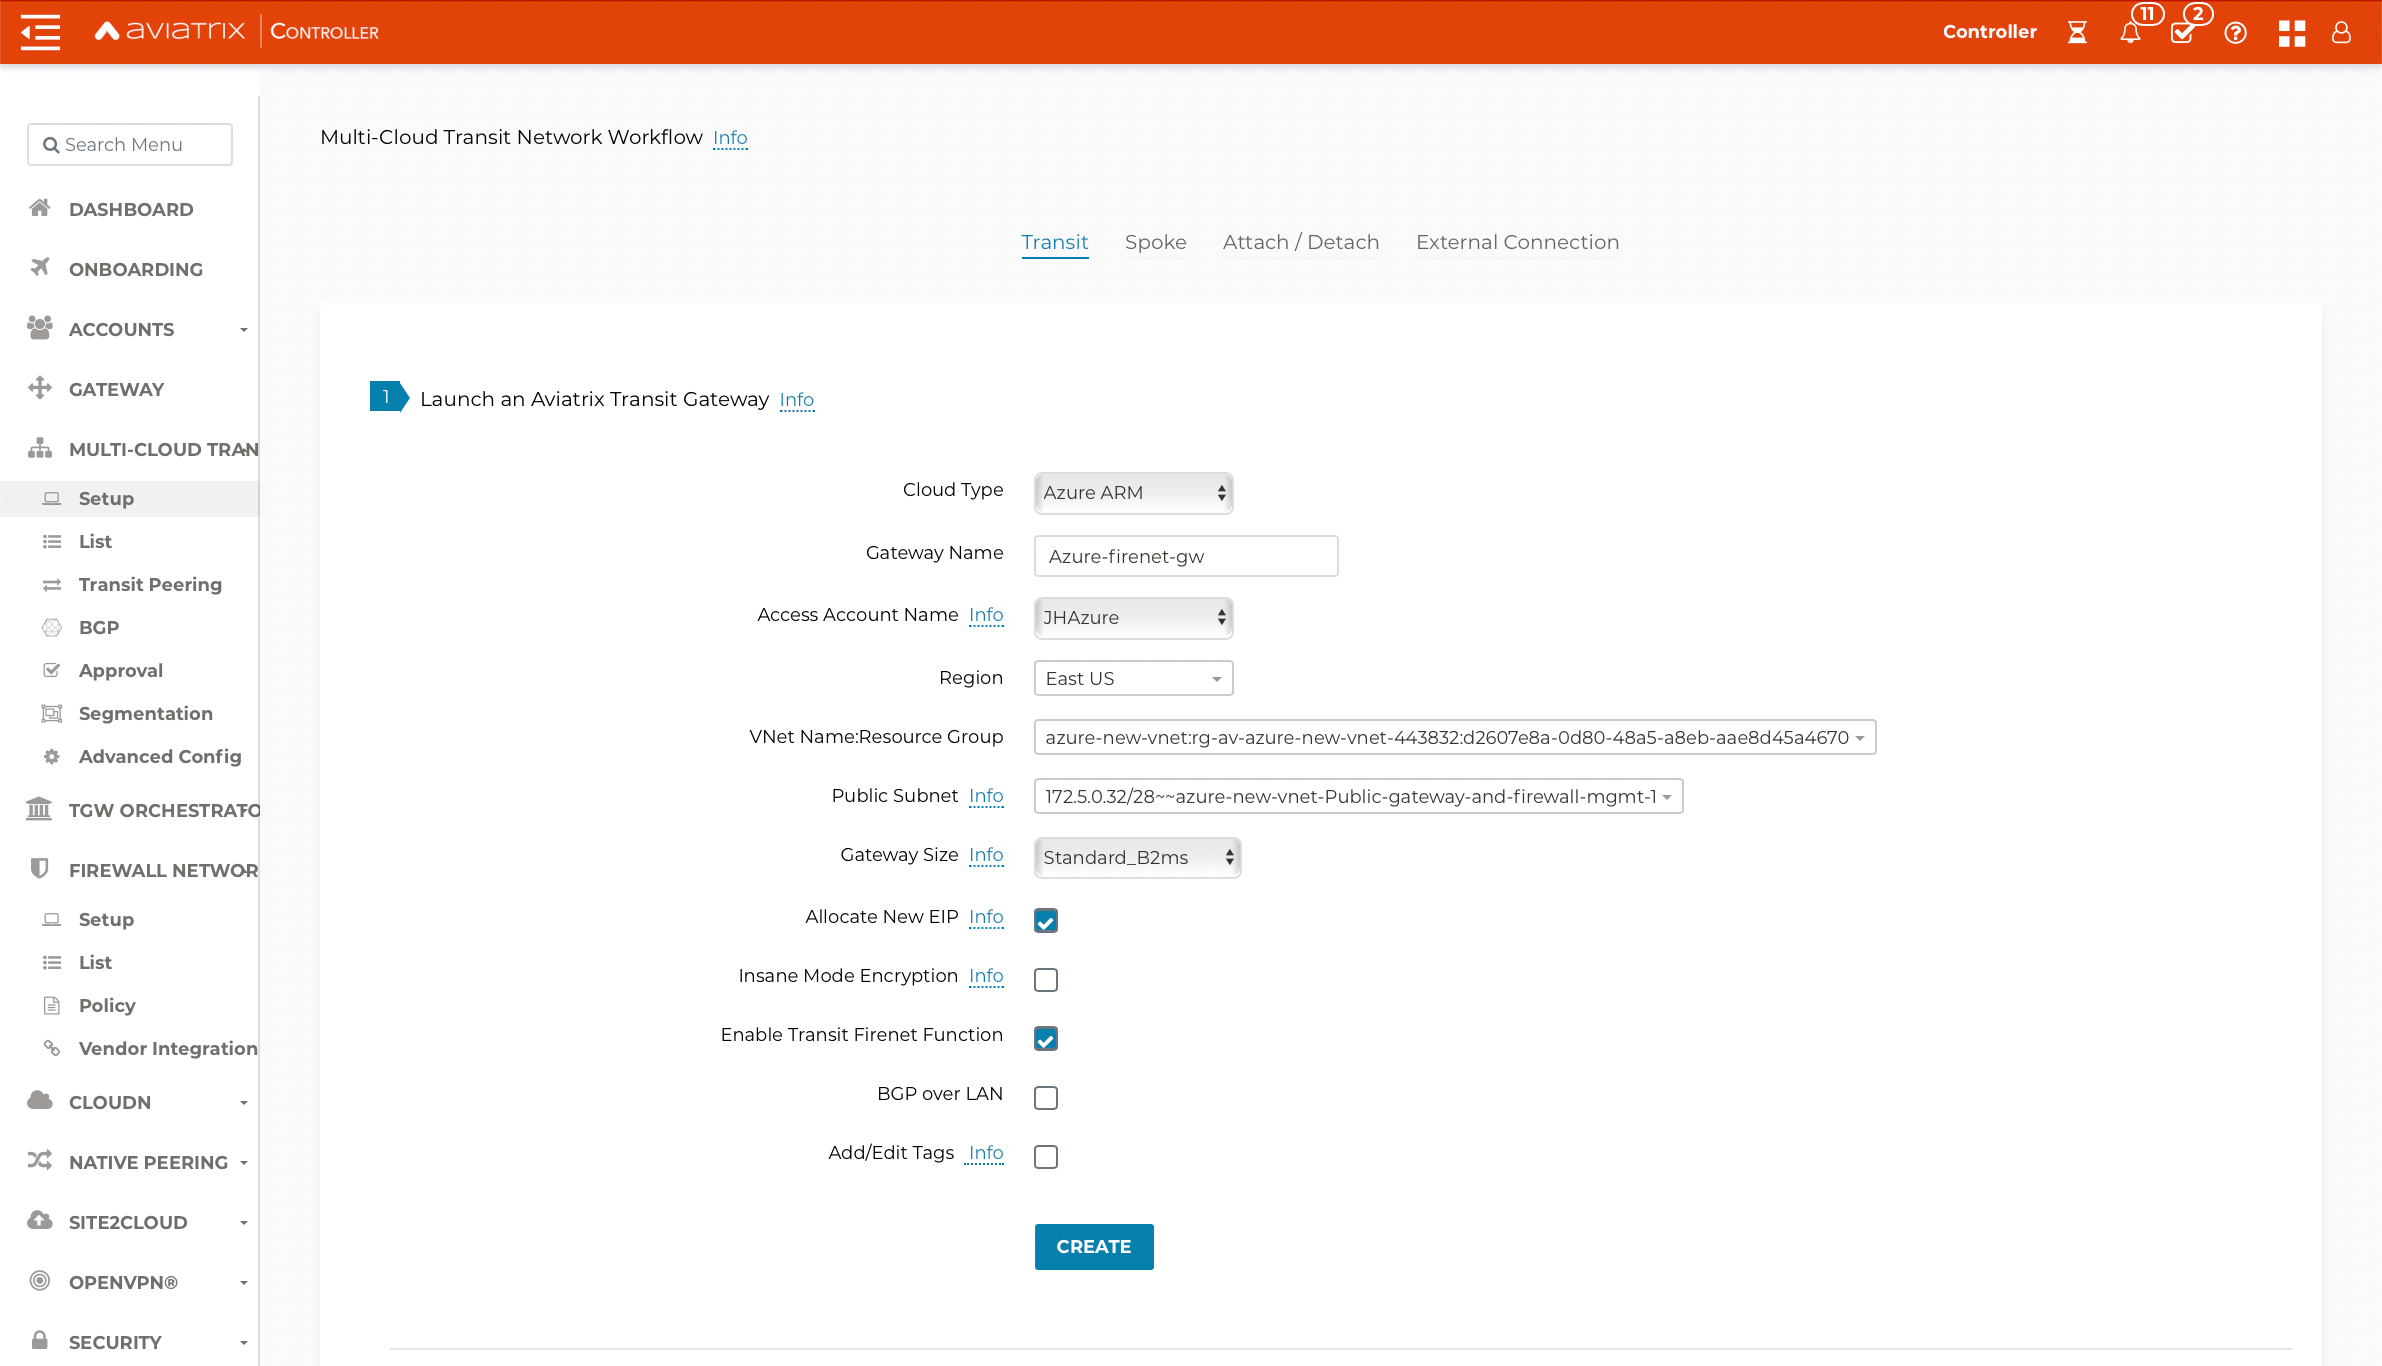Screen dimensions: 2382x1366
Task: Click the CREATE button
Action: [x=1094, y=1246]
